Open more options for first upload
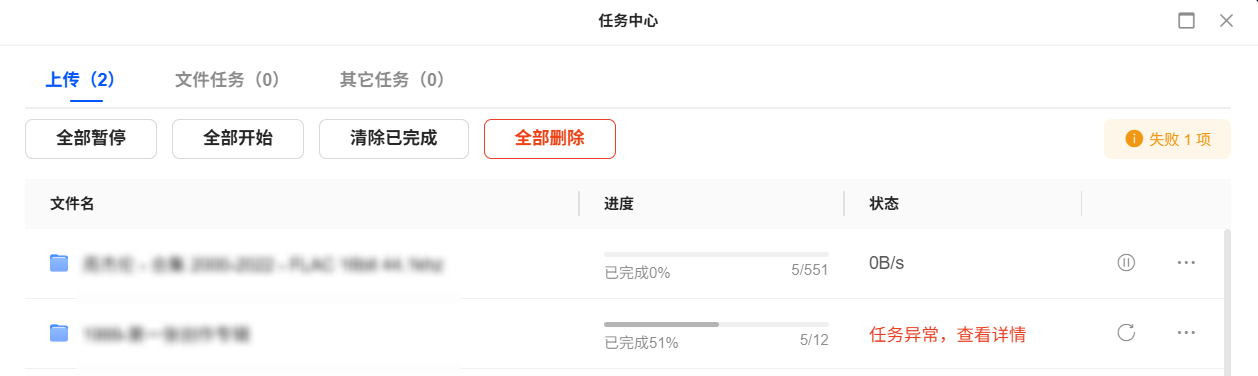Viewport: 1258px width, 376px height. point(1186,263)
